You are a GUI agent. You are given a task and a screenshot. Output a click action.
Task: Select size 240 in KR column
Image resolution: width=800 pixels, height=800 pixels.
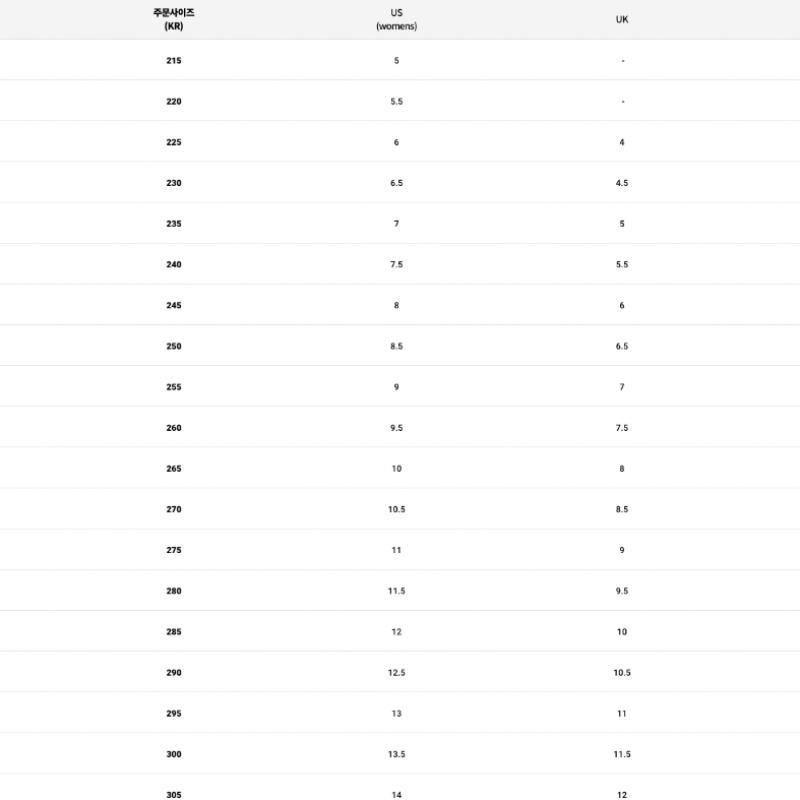[x=174, y=265]
